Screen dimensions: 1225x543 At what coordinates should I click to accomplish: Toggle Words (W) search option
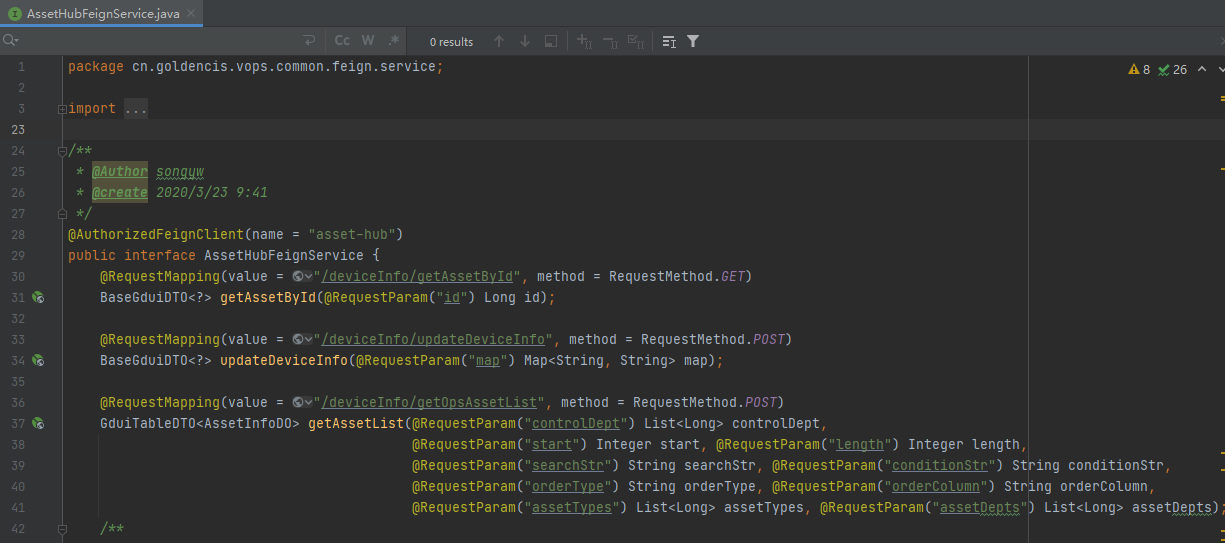pos(368,41)
